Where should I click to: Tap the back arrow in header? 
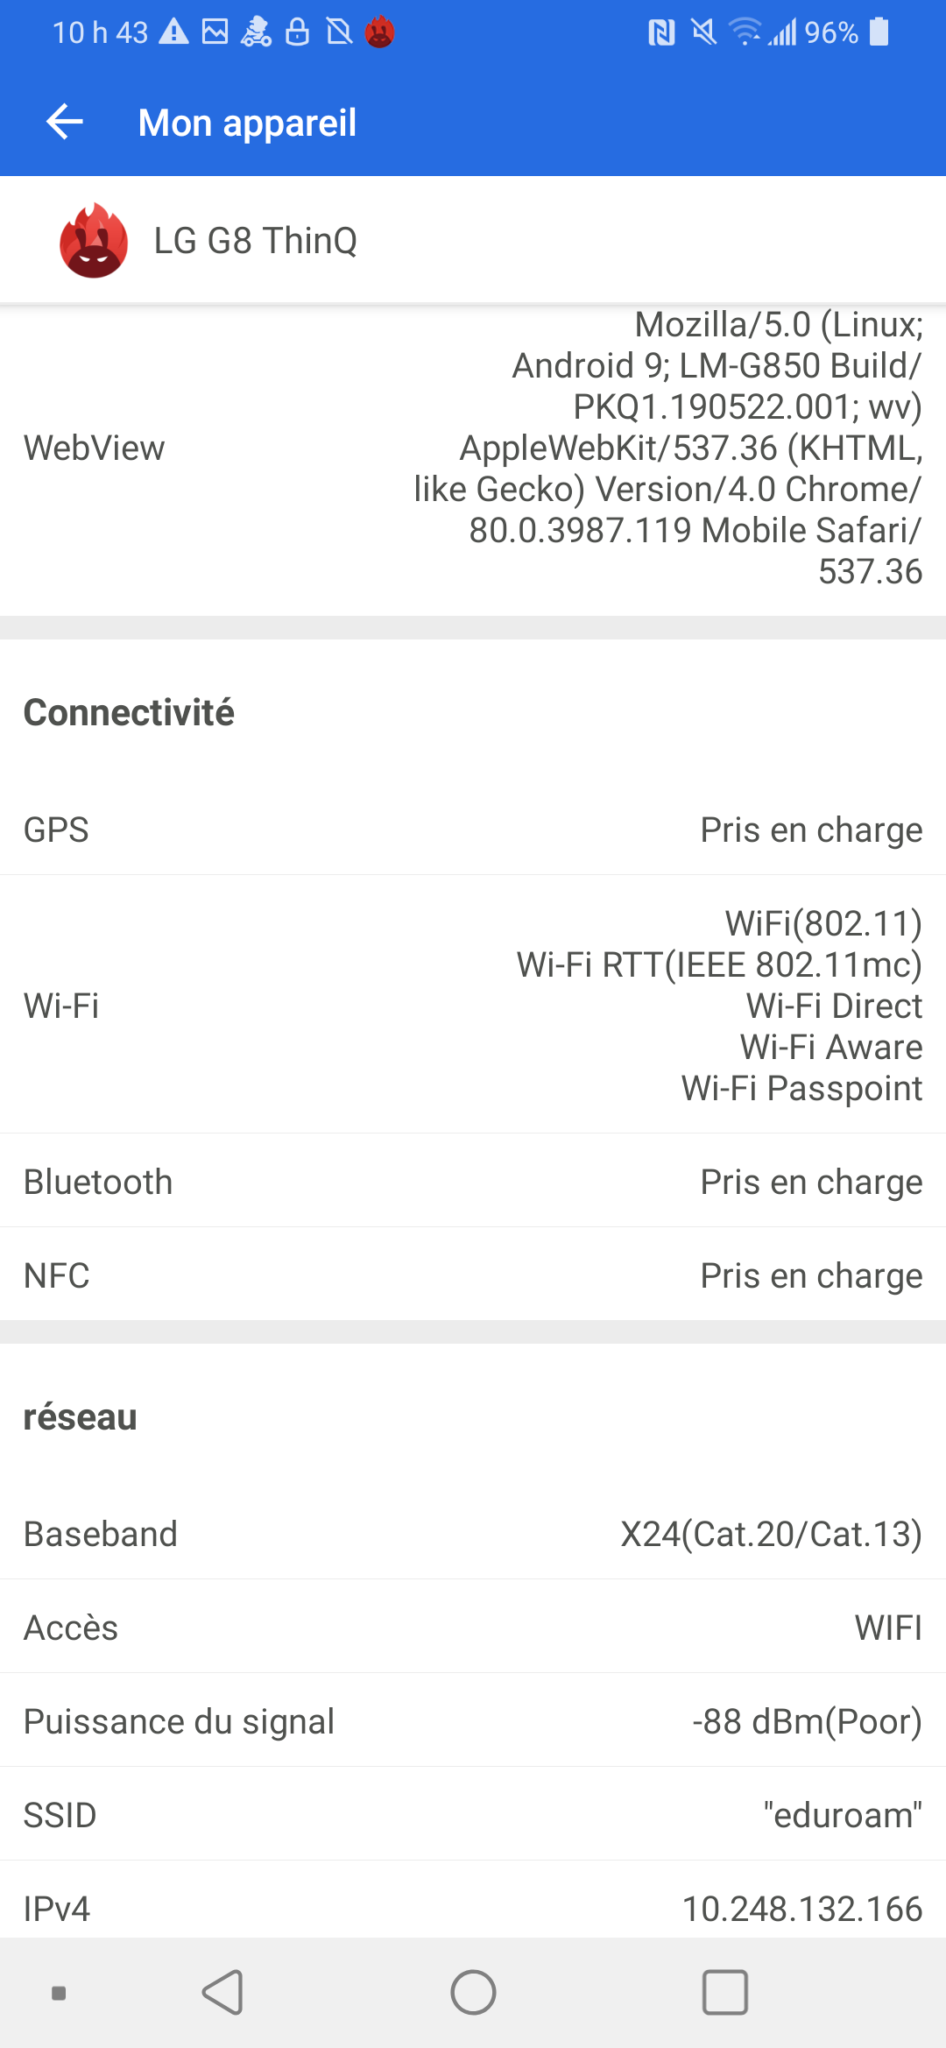65,122
